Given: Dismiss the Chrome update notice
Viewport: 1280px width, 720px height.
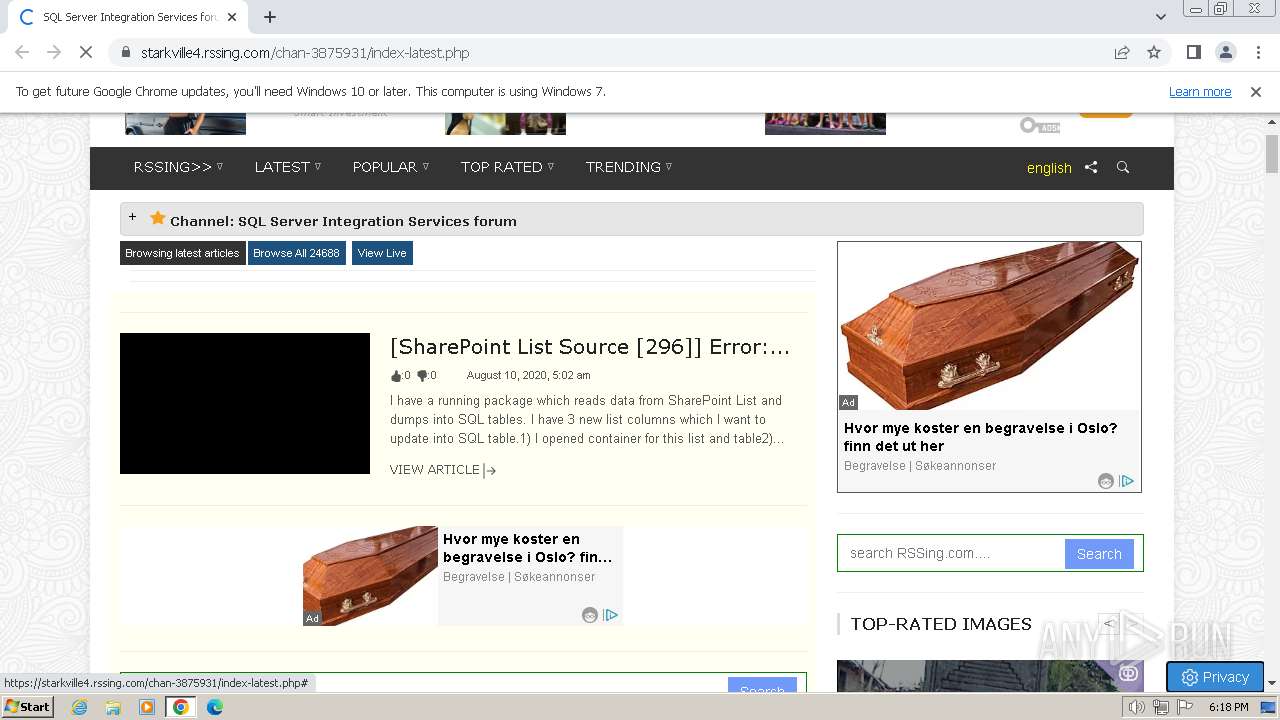Looking at the screenshot, I should 1256,92.
